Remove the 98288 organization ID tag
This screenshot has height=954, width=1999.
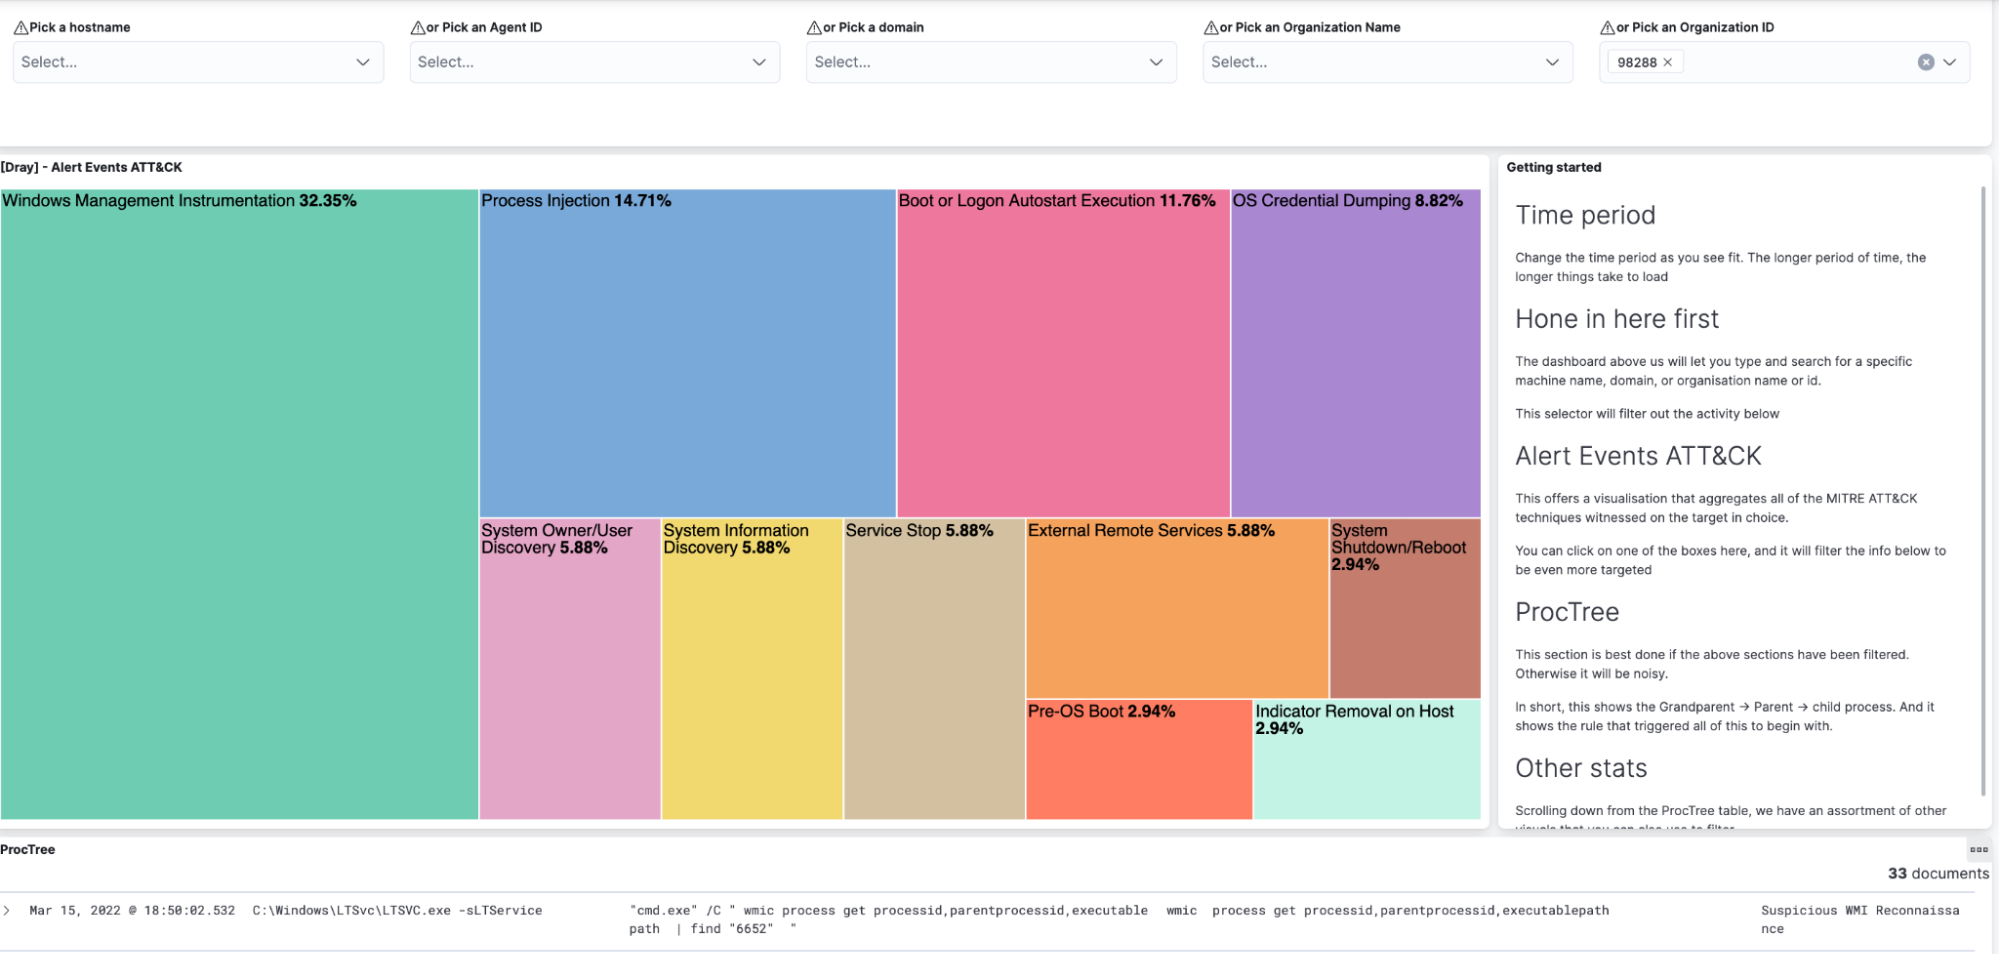(1668, 62)
